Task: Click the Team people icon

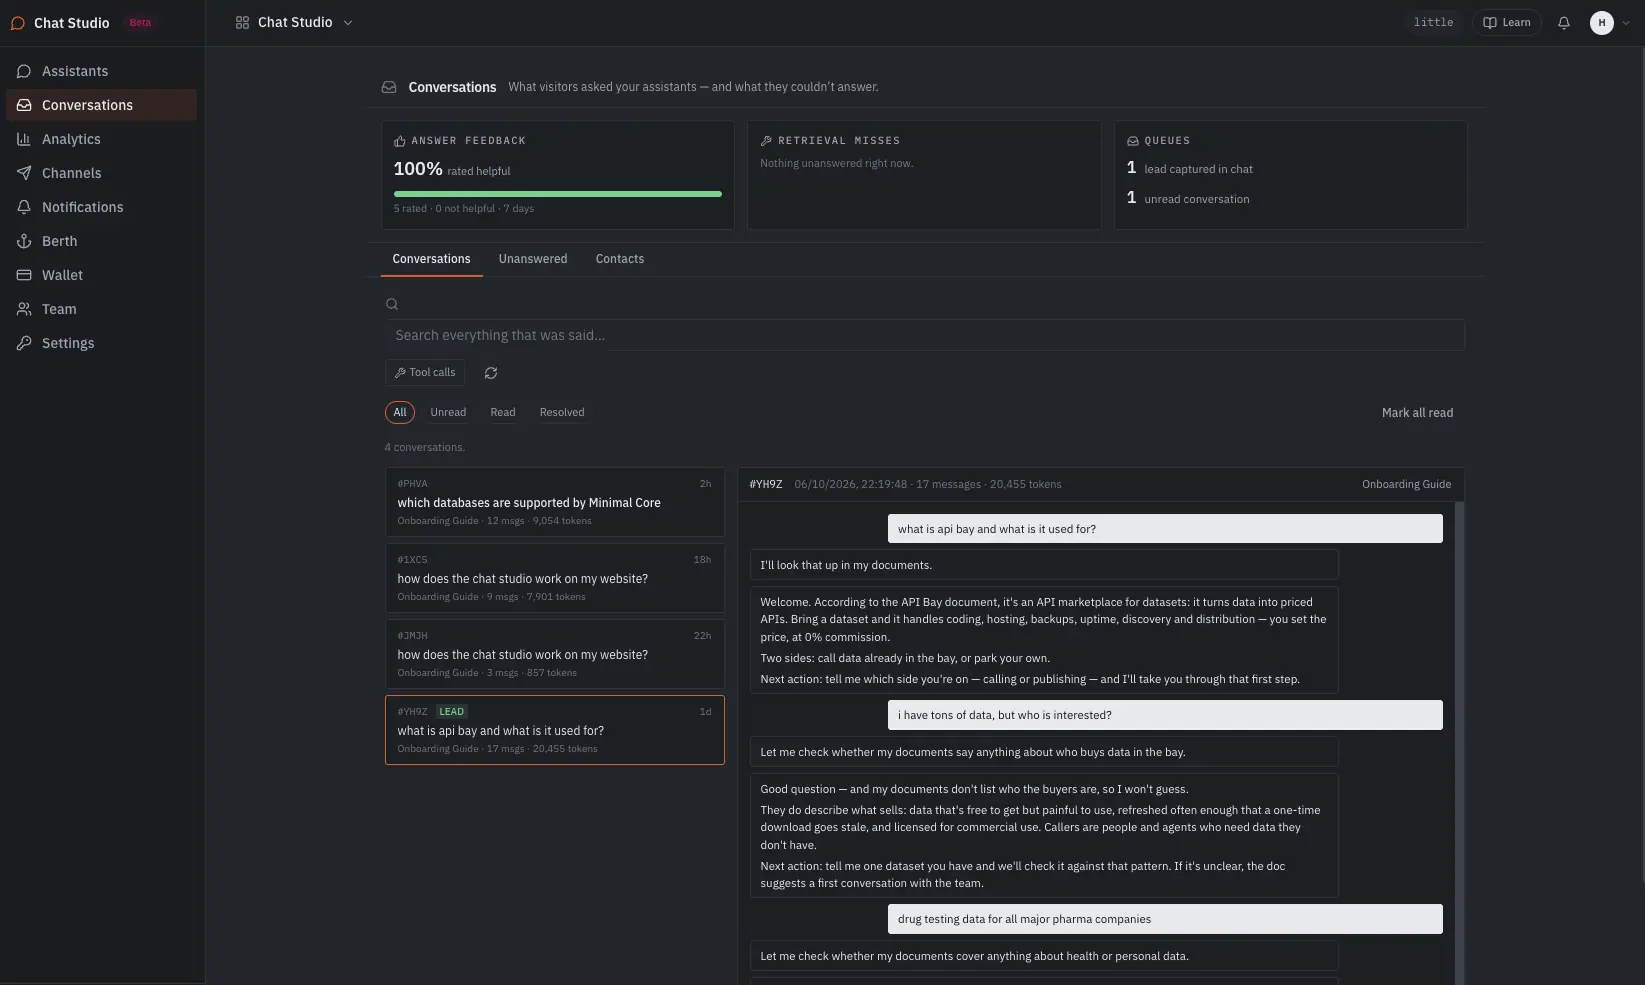Action: pos(24,309)
